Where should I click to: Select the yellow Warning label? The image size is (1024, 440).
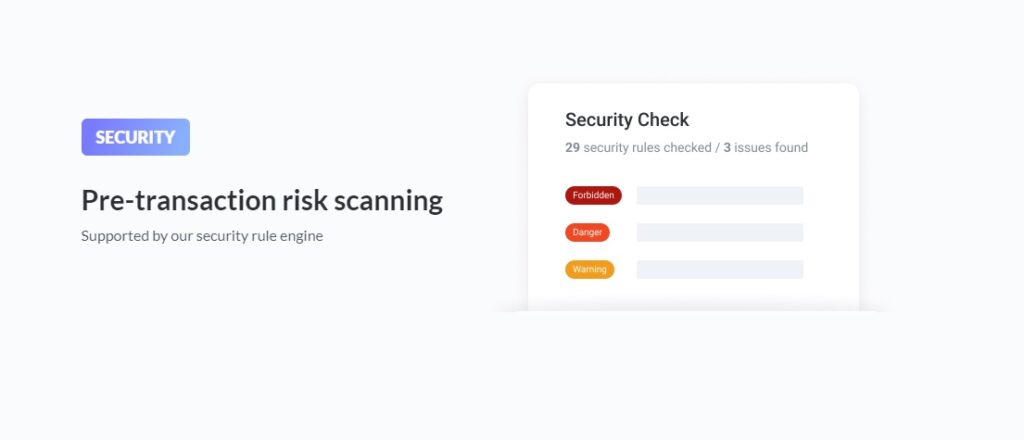(589, 269)
